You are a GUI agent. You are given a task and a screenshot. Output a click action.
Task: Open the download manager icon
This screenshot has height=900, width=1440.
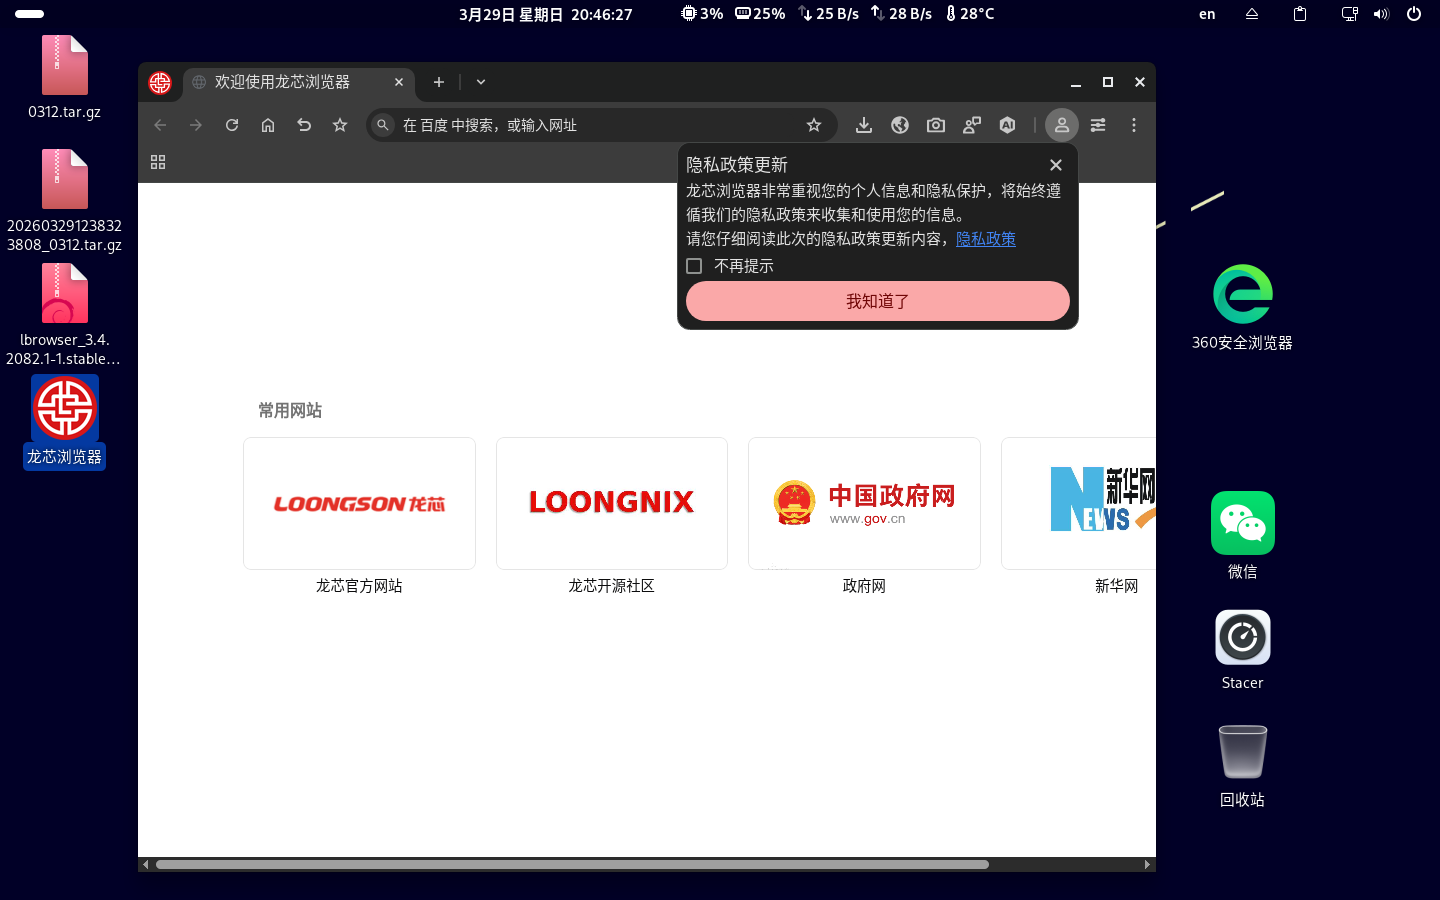[863, 125]
